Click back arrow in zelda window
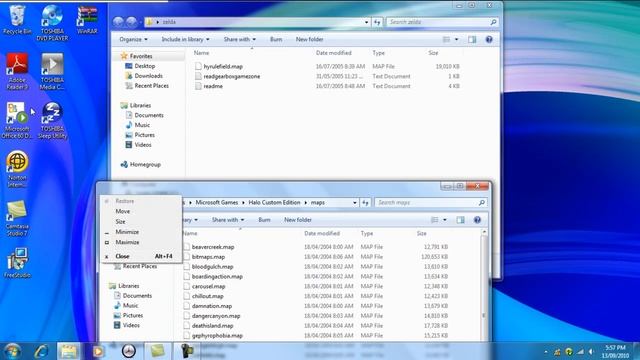 pyautogui.click(x=118, y=22)
